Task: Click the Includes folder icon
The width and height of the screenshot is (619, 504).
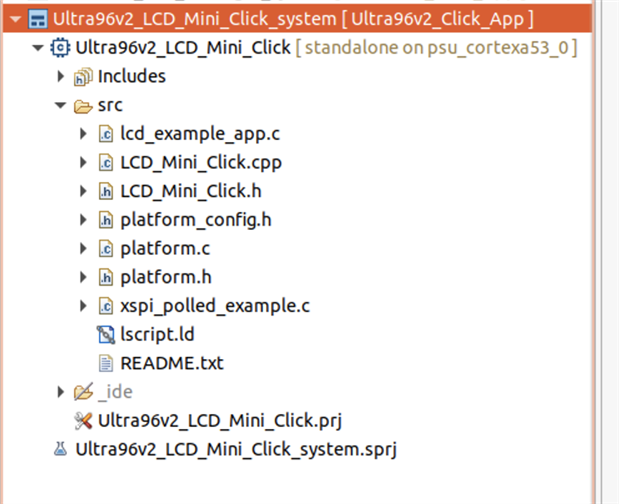Action: [x=83, y=76]
